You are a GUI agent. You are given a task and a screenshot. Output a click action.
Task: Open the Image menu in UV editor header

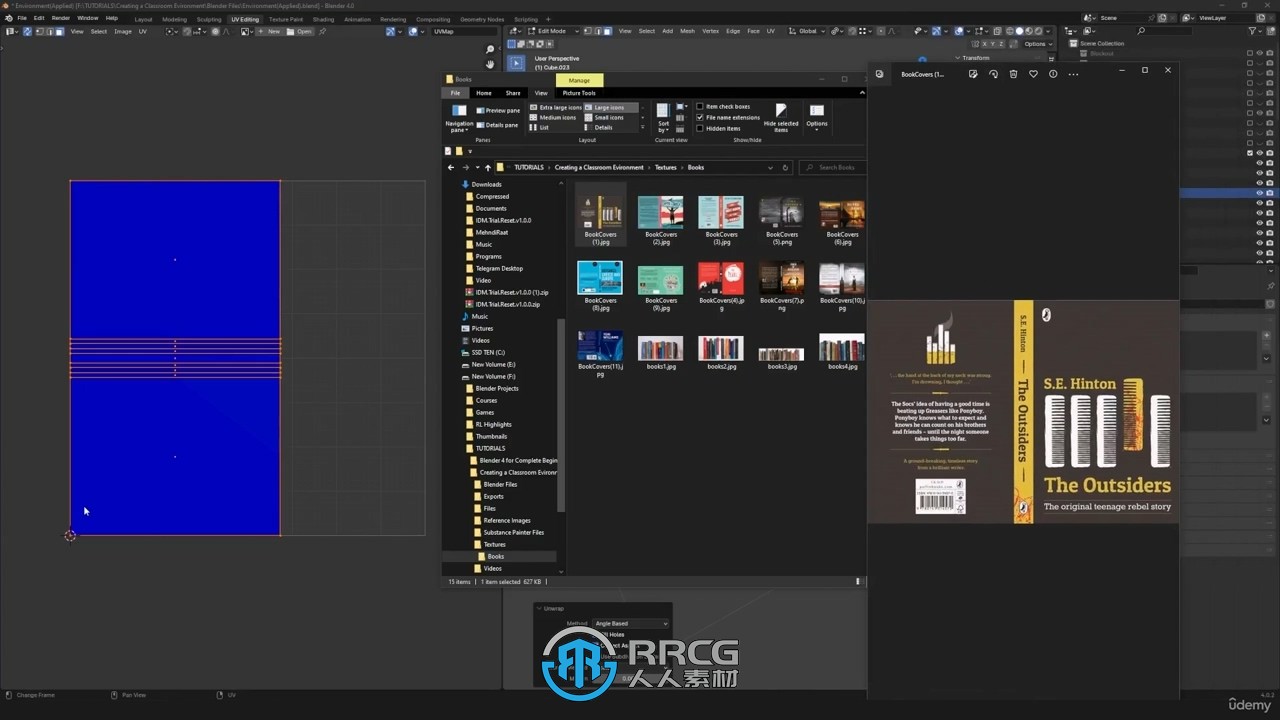coord(123,31)
